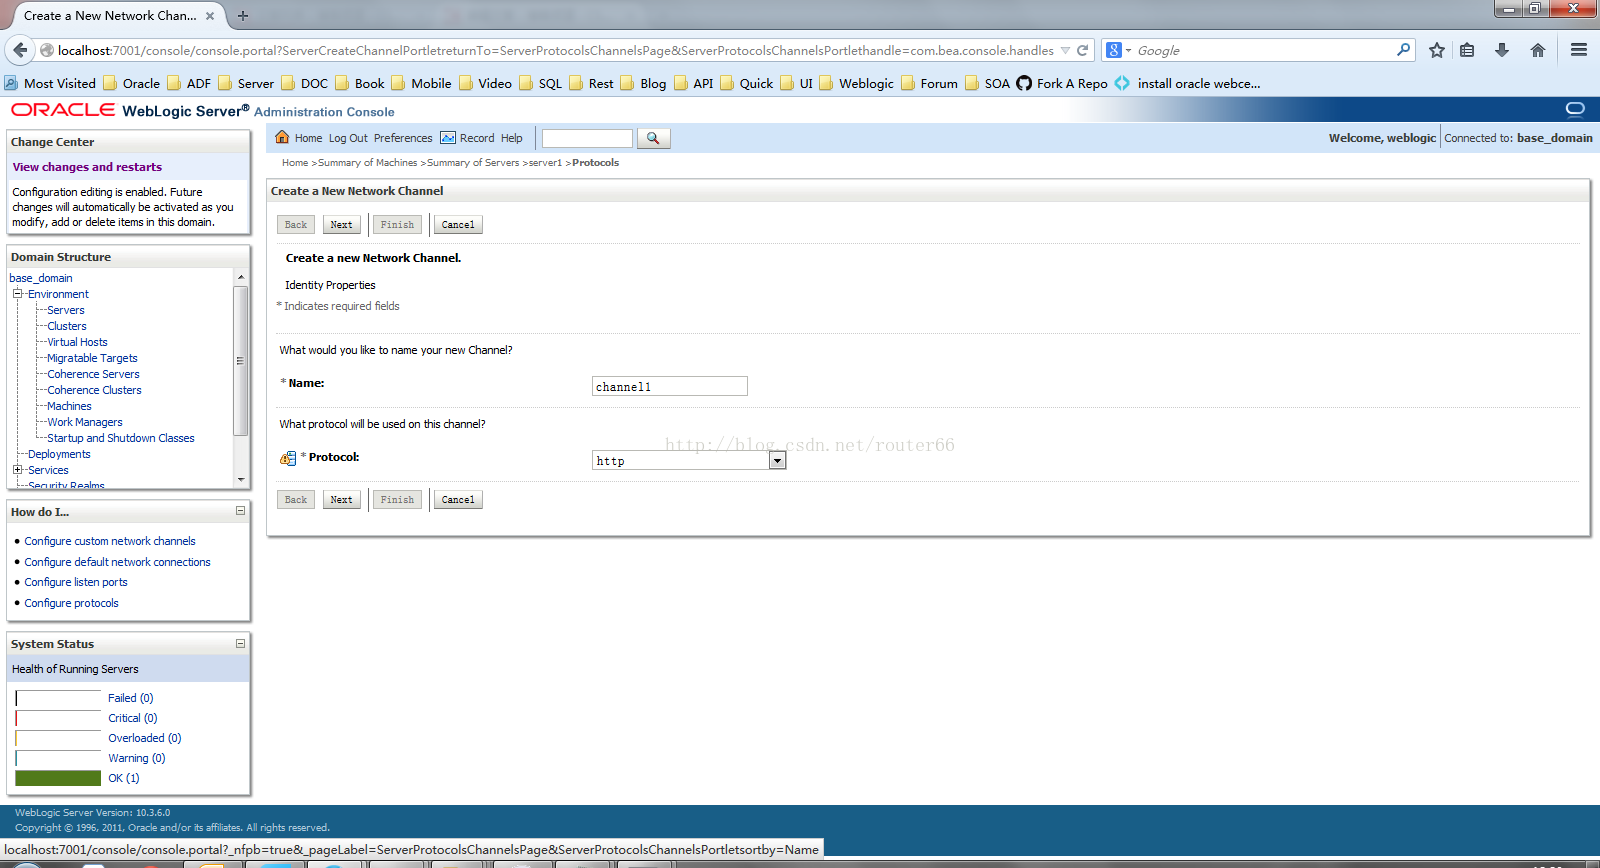1600x868 pixels.
Task: Open the search engine selector dropdown
Action: [x=1118, y=50]
